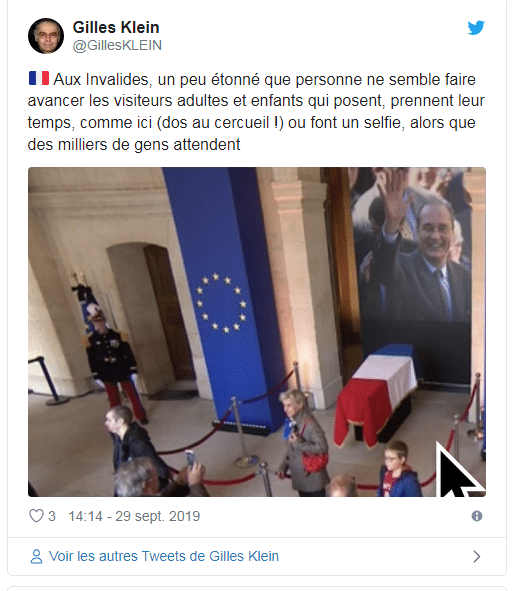
Task: Like the tweet with the heart icon
Action: coord(36,516)
